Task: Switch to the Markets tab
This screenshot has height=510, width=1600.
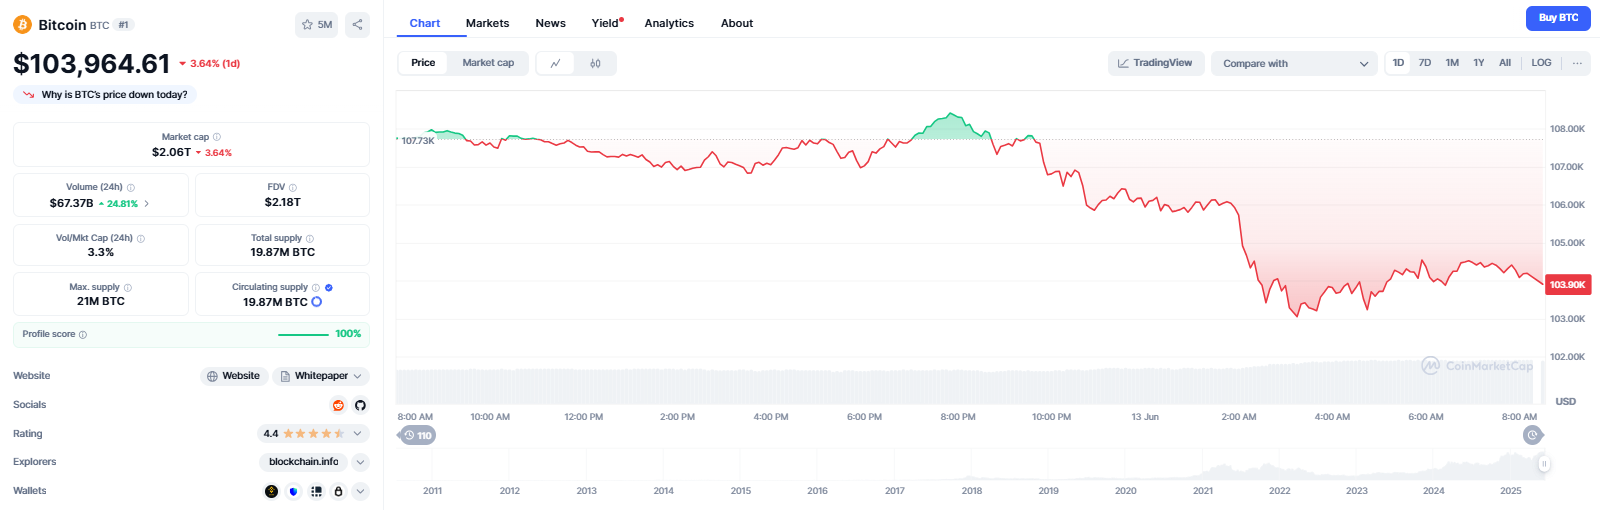Action: (x=487, y=23)
